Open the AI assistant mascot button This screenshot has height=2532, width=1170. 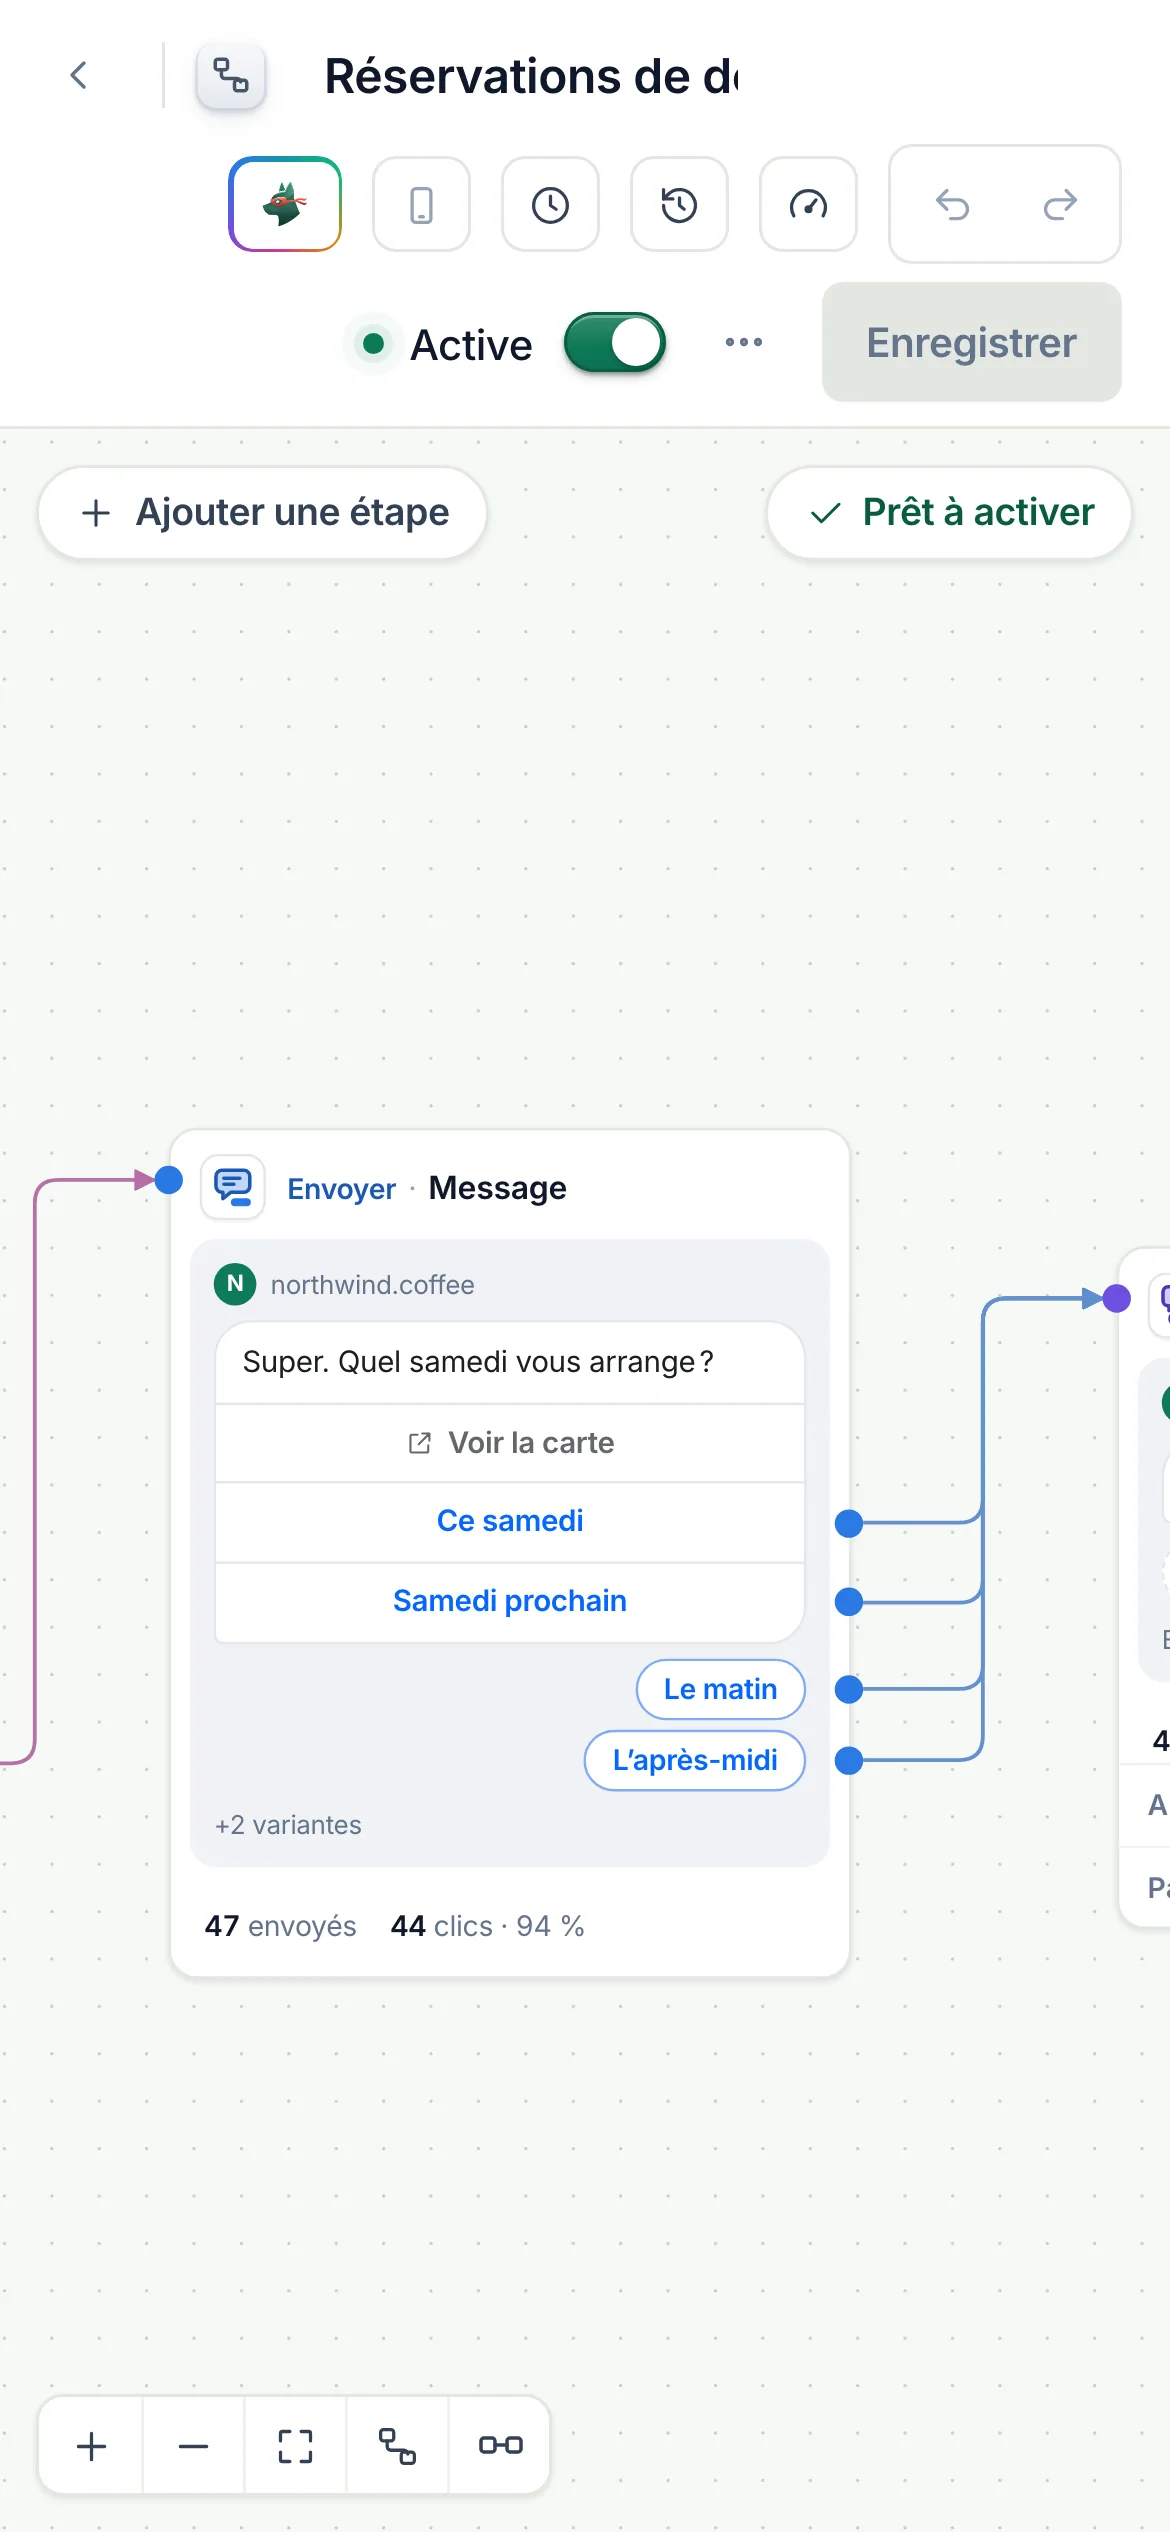pyautogui.click(x=285, y=204)
